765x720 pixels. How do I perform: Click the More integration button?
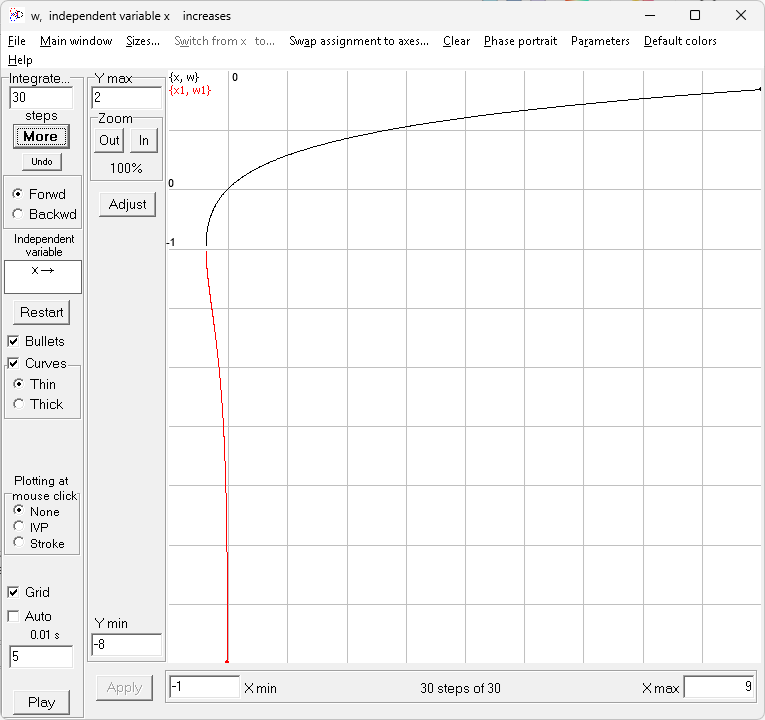pos(41,137)
